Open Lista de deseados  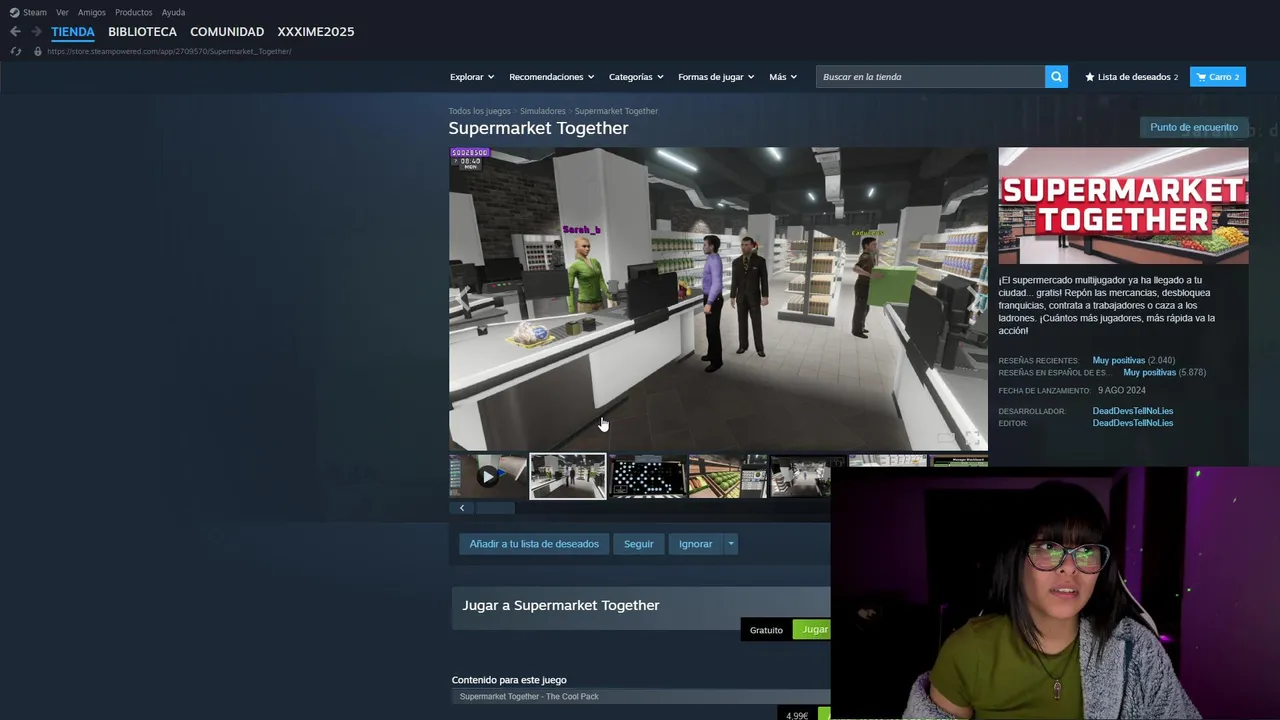tap(1131, 77)
